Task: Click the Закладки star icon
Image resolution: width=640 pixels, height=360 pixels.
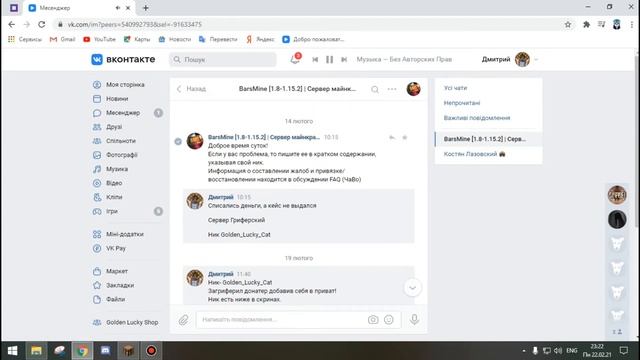Action: pyautogui.click(x=97, y=285)
